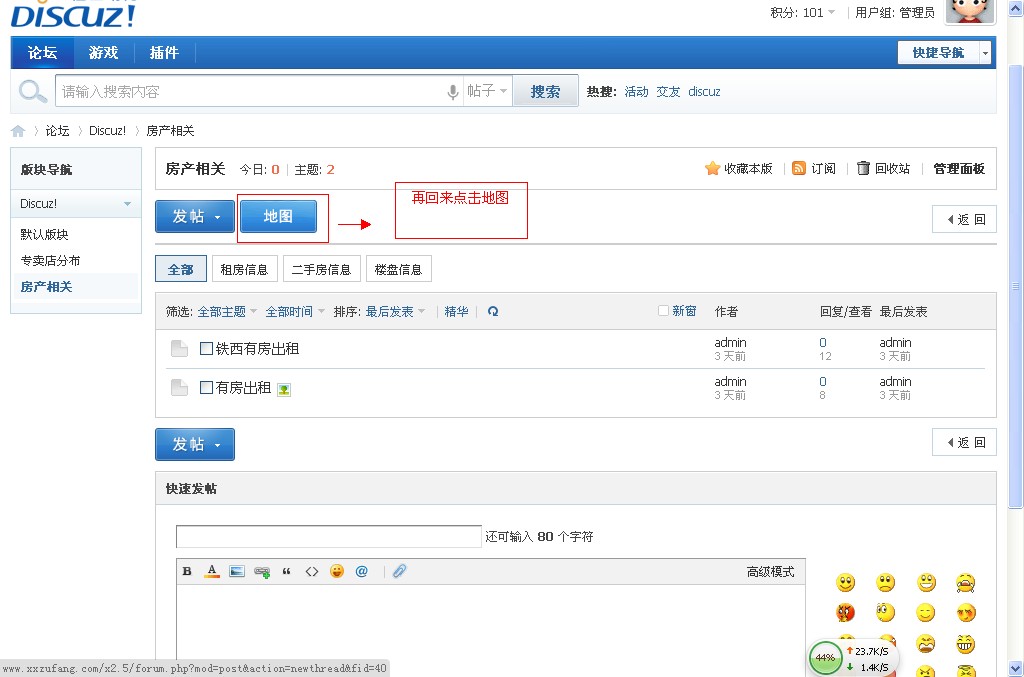Click the hot search 活动 link
The height and width of the screenshot is (677, 1024).
pyautogui.click(x=636, y=91)
